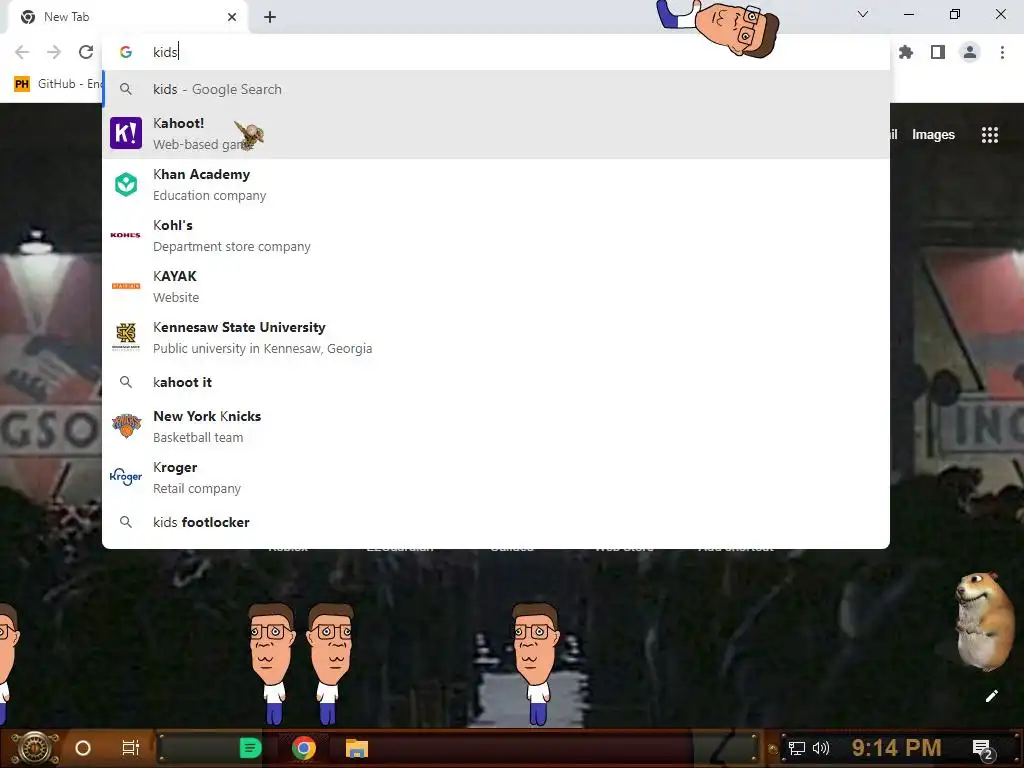This screenshot has width=1024, height=768.
Task: Click the magnifier icon beside 'kahoot it'
Action: click(x=126, y=382)
